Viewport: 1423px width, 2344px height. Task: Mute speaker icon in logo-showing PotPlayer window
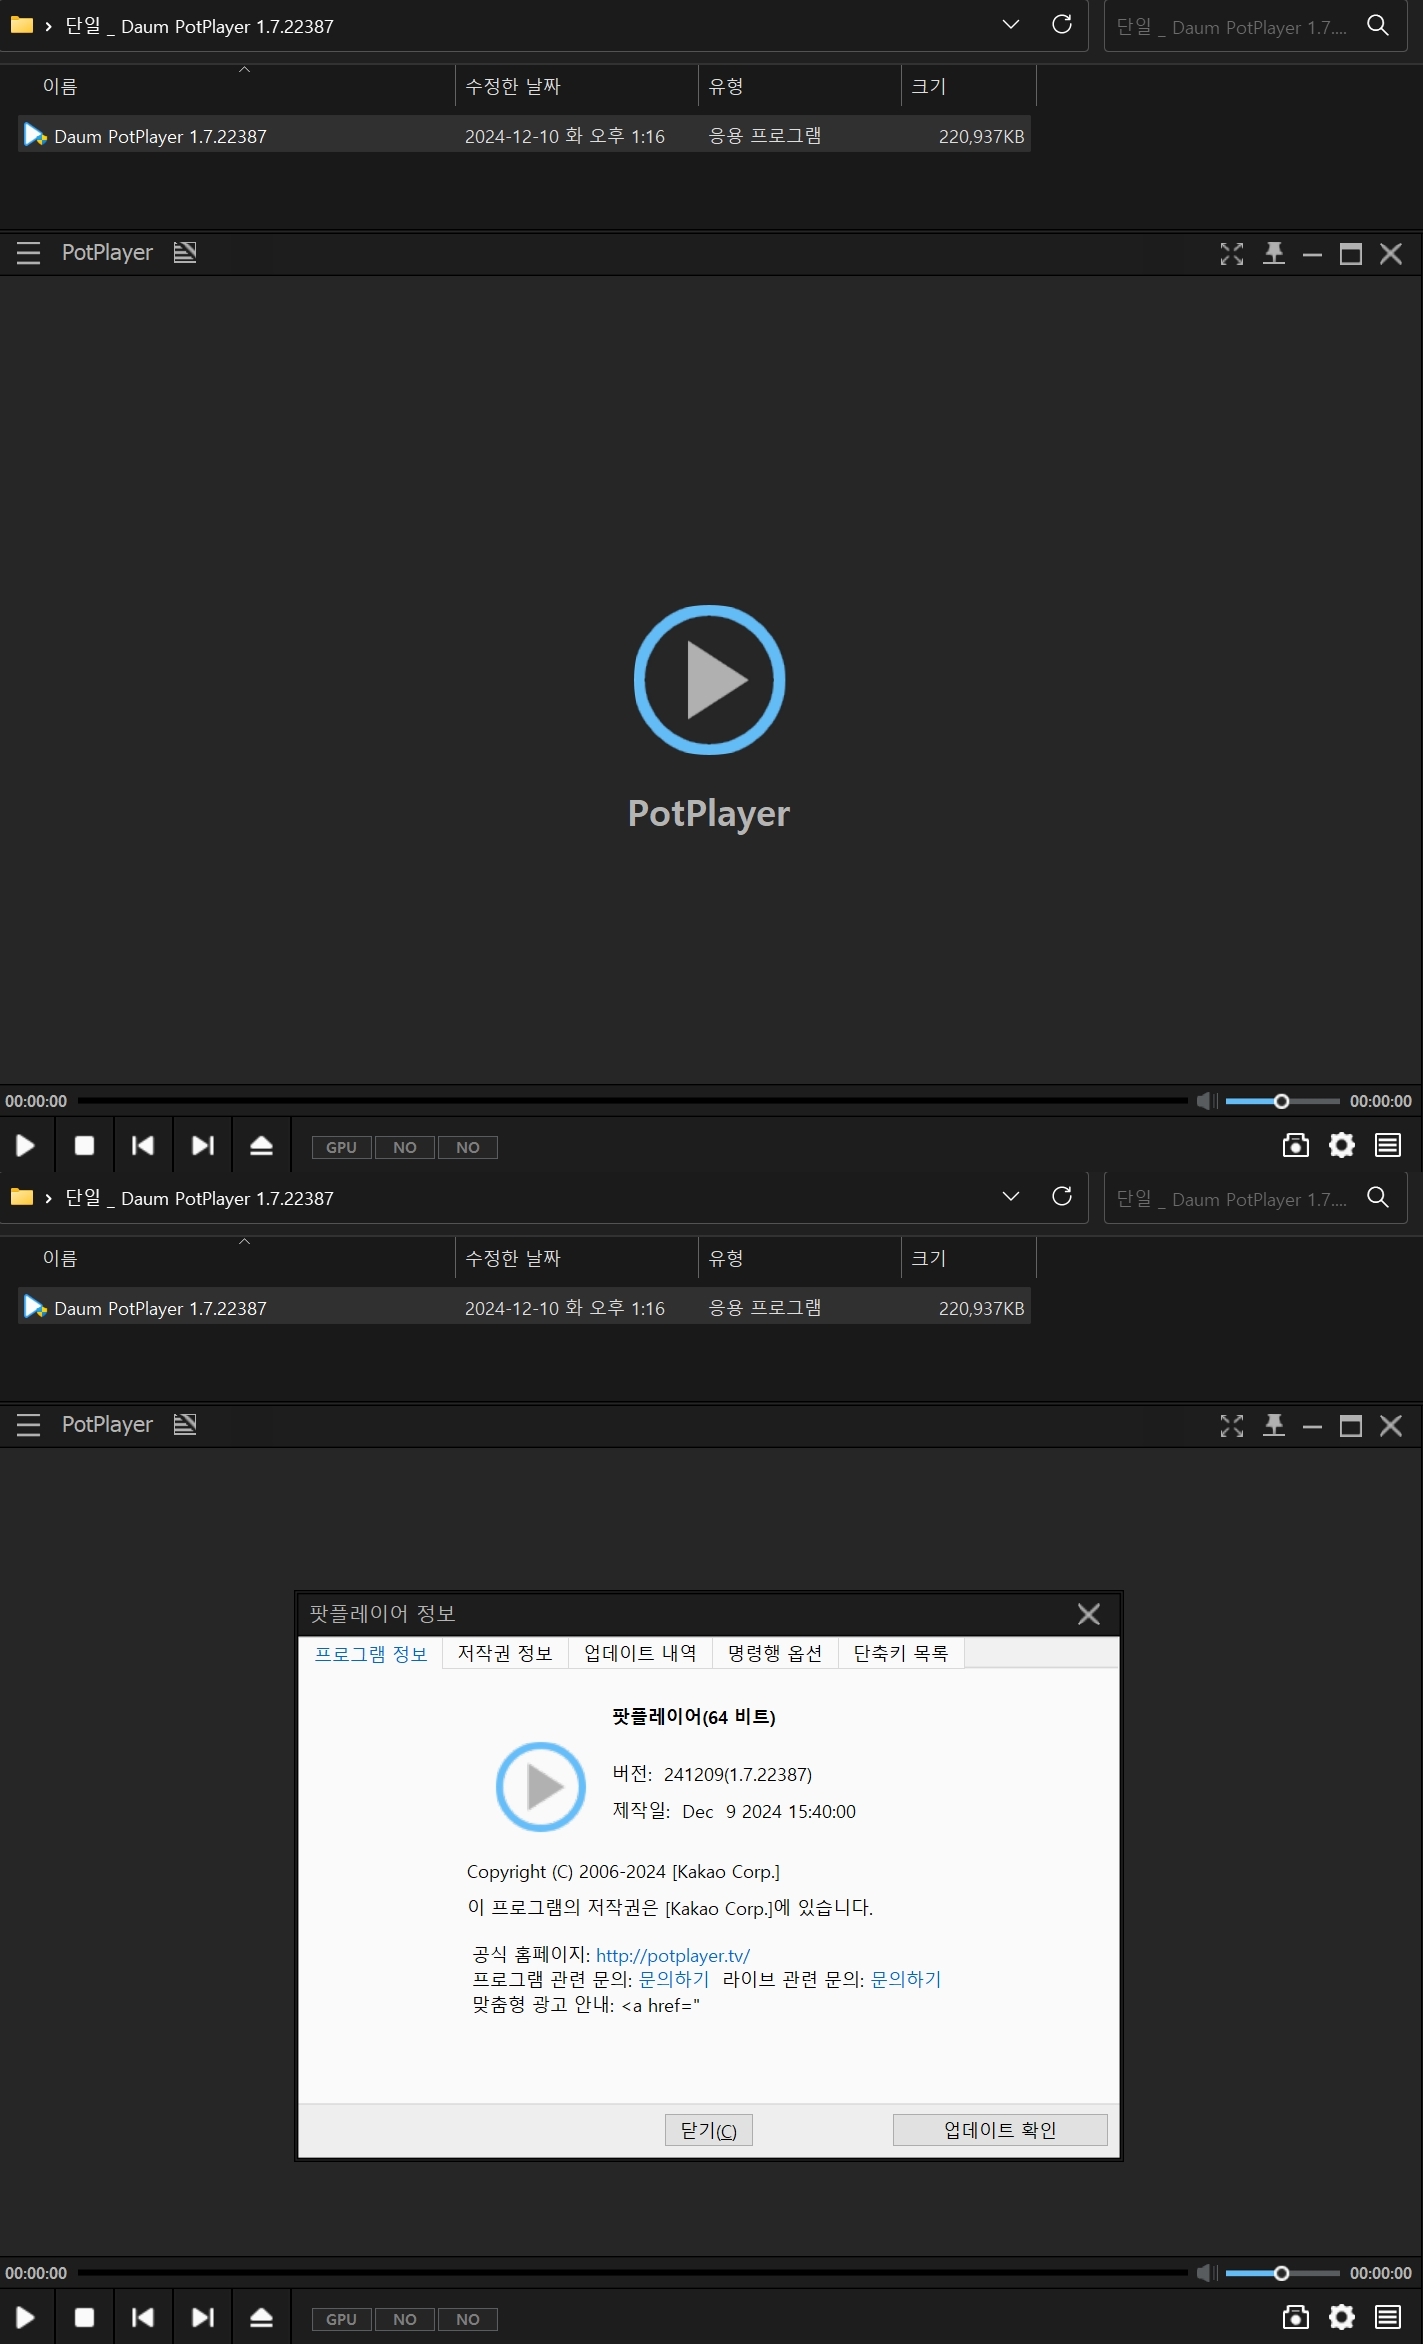[x=1207, y=1101]
